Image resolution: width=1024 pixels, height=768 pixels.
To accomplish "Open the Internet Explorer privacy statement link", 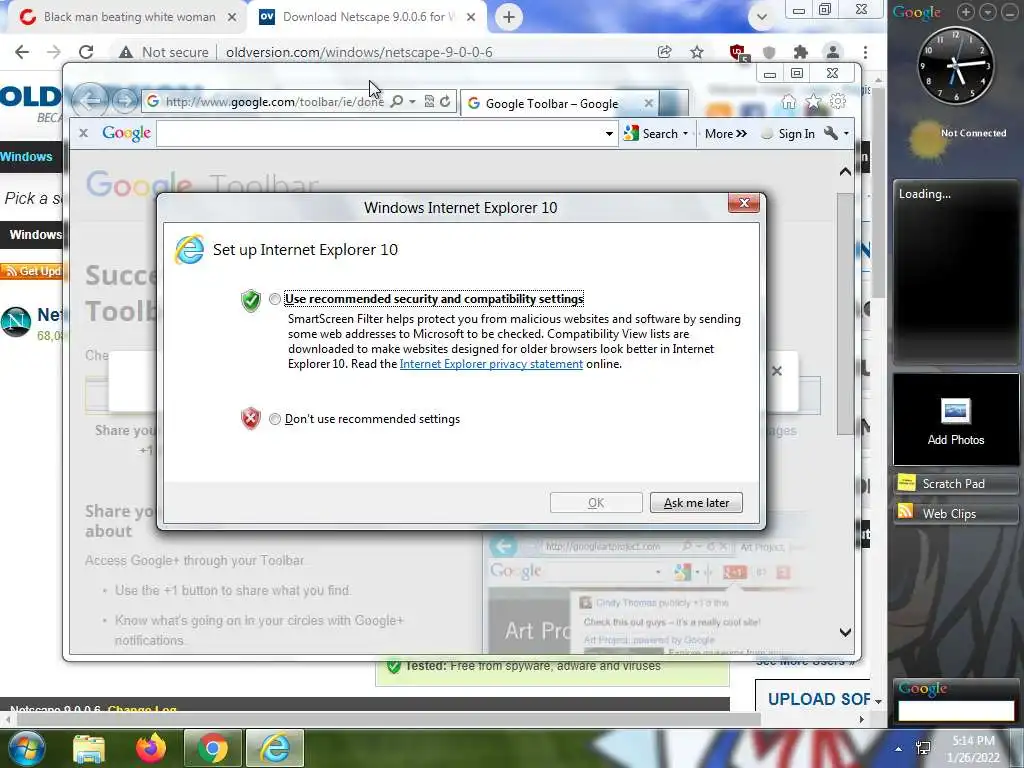I will (x=491, y=364).
